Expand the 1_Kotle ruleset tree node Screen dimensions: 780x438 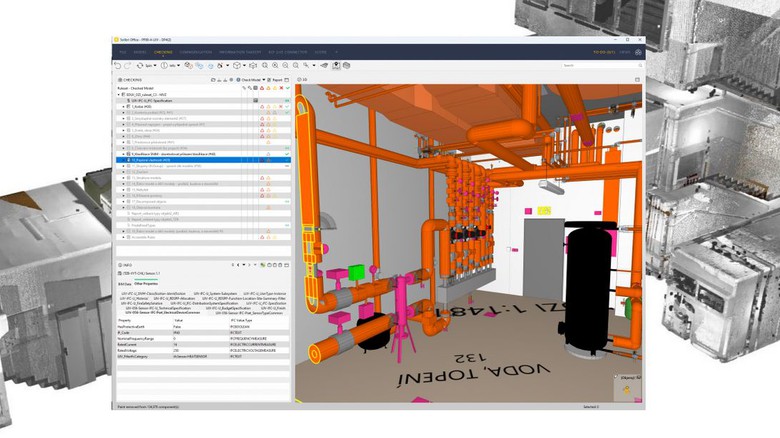[124, 107]
